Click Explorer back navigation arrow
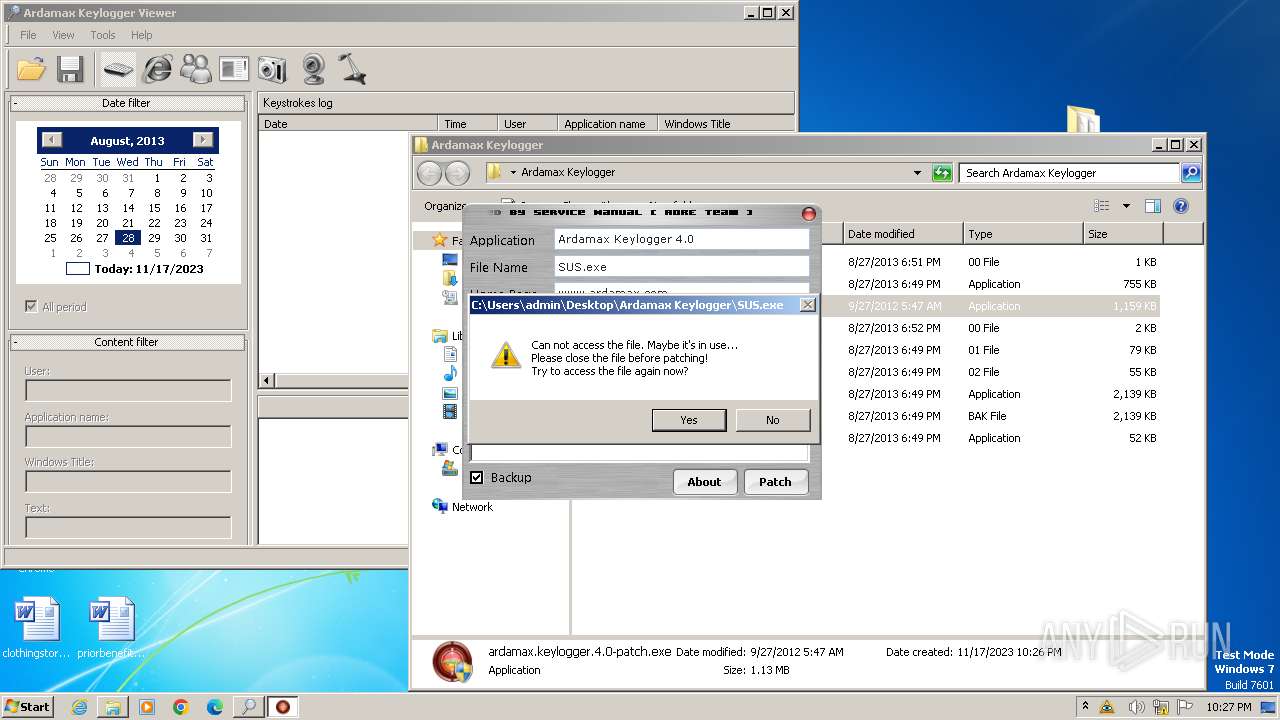Image resolution: width=1280 pixels, height=720 pixels. click(429, 173)
